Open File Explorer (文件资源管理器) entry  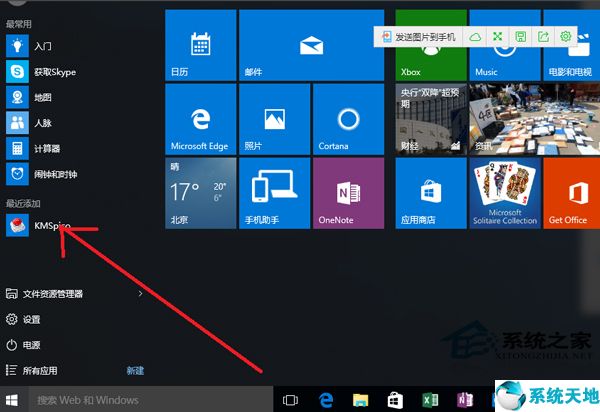(44, 294)
